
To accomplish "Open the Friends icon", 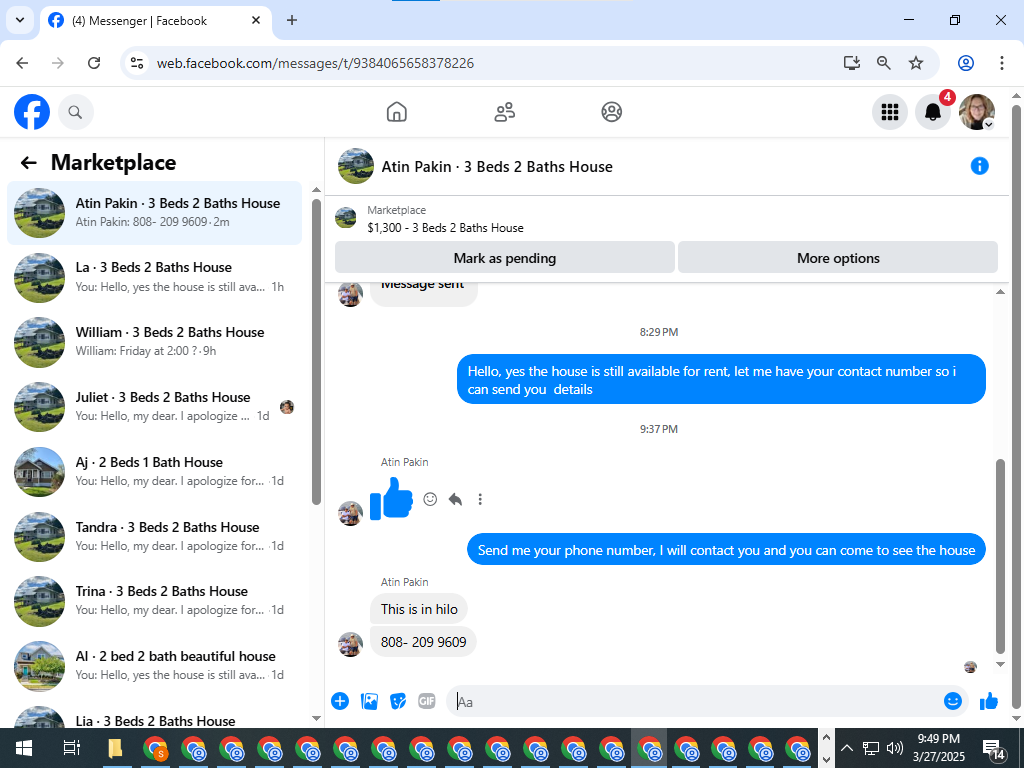I will pos(504,112).
